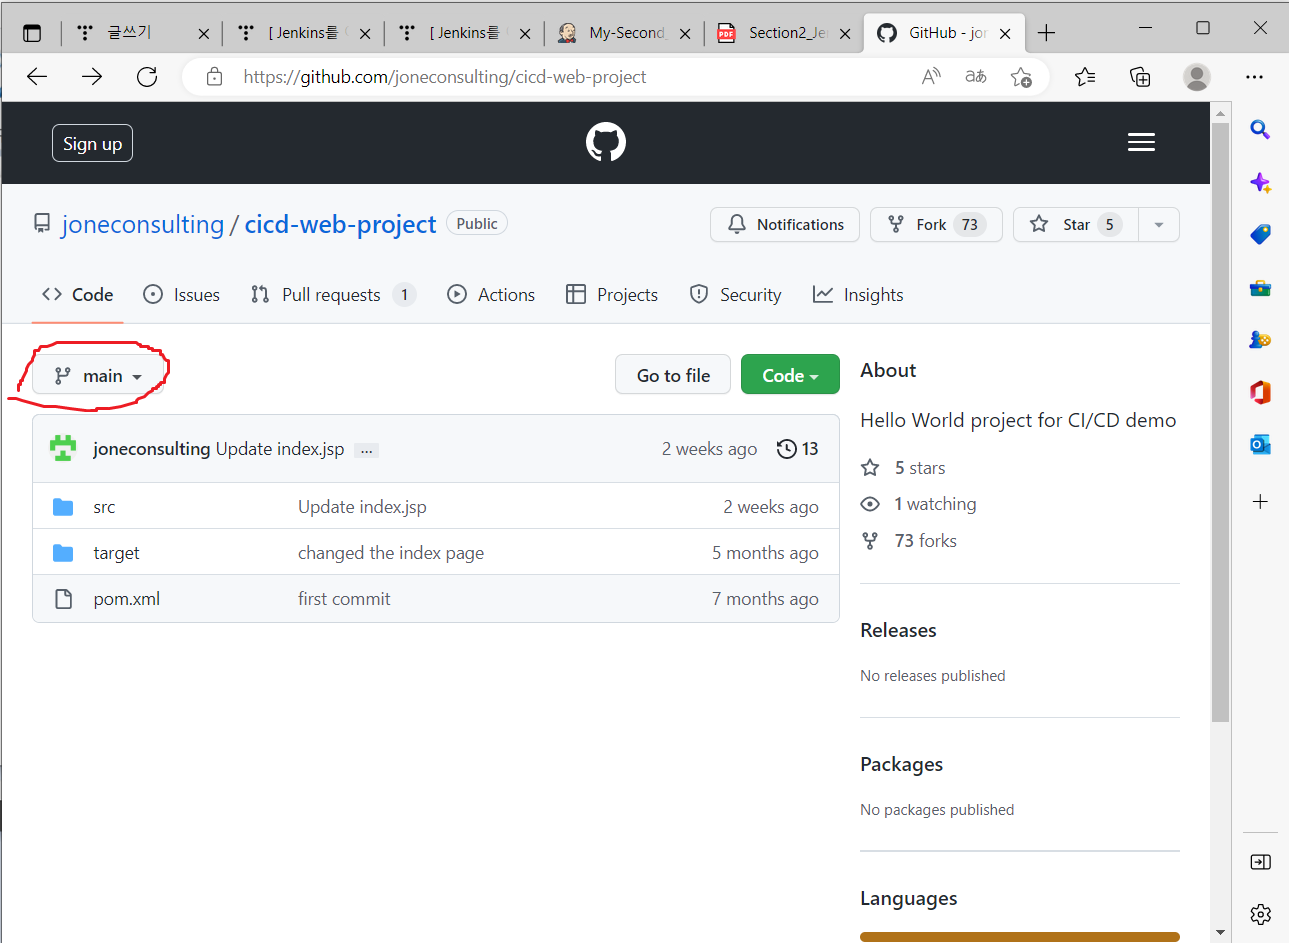Open the Code tab
The height and width of the screenshot is (943, 1289).
[x=77, y=295]
